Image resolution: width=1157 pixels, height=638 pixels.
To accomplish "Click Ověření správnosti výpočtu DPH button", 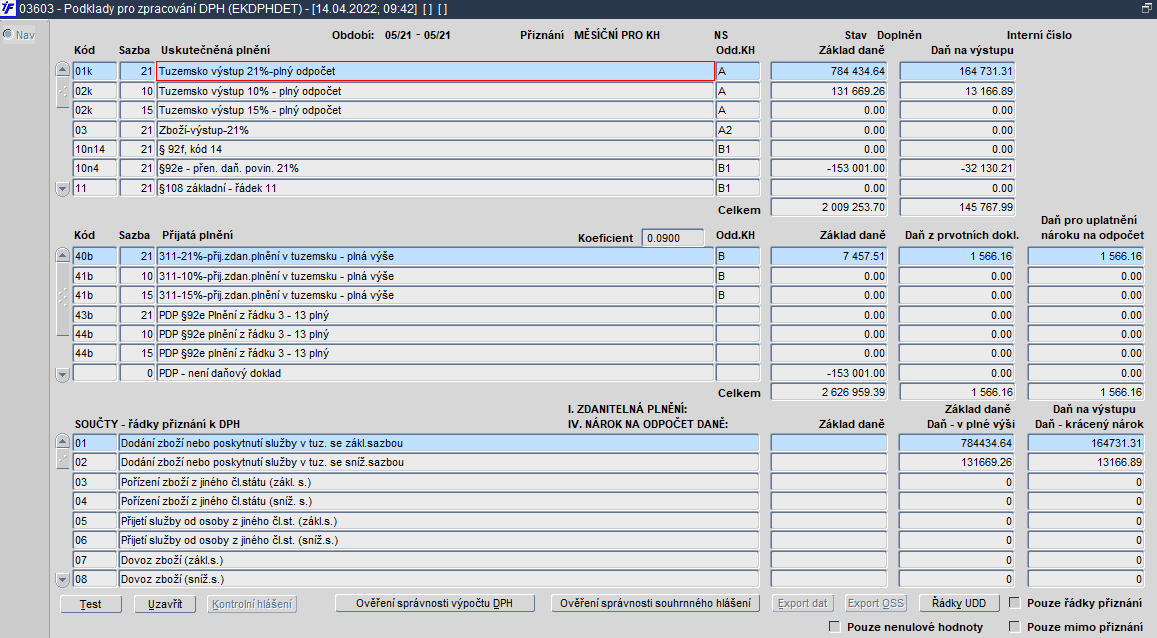I will 435,603.
